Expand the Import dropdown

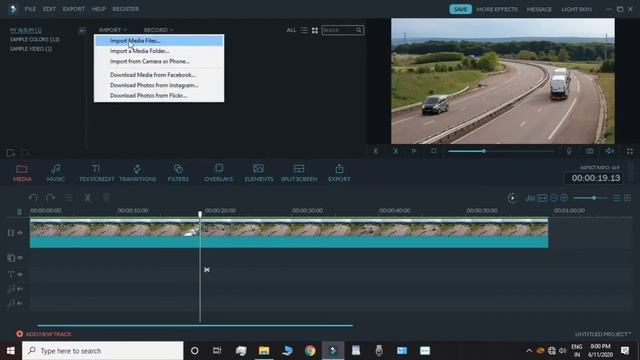click(x=113, y=30)
